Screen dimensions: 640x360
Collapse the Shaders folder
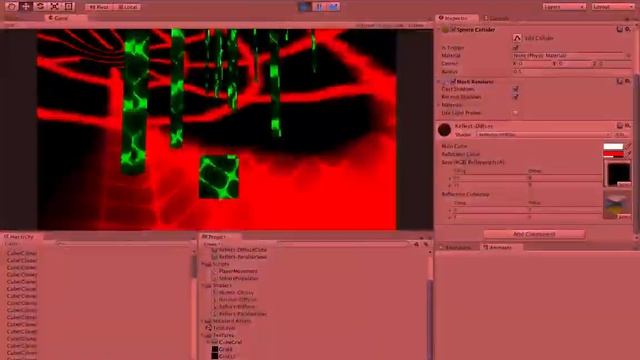pyautogui.click(x=204, y=285)
